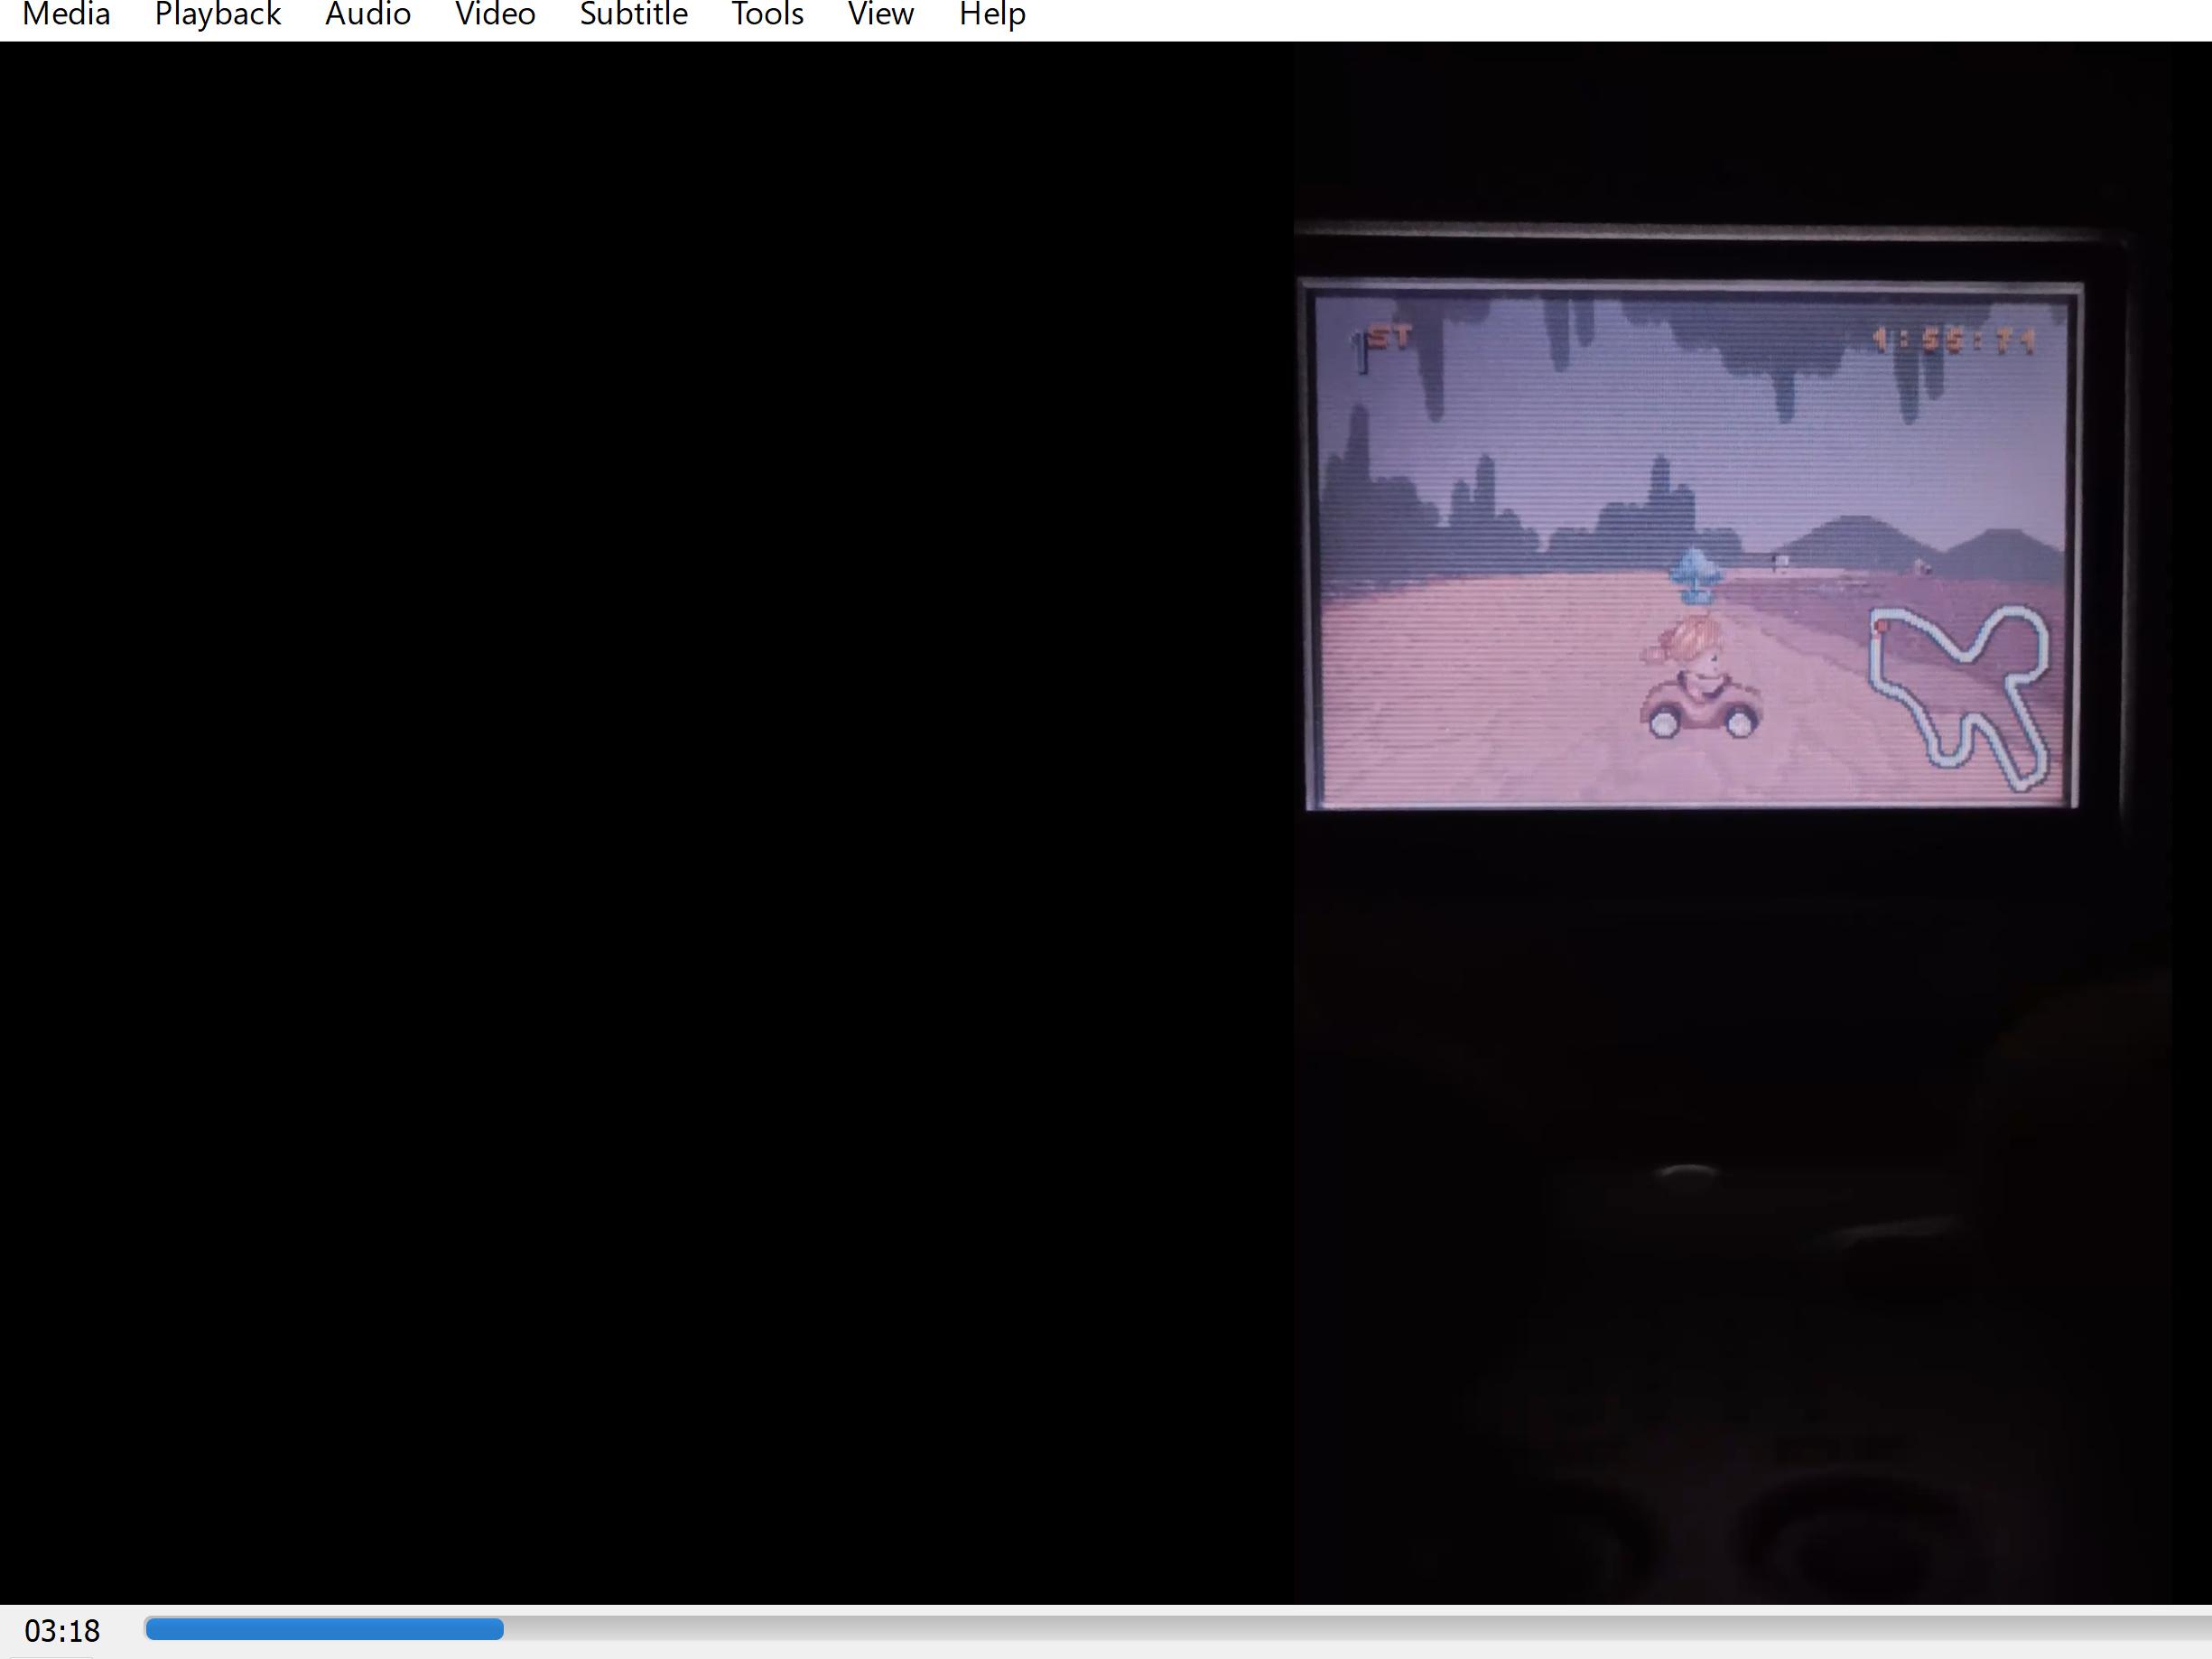The height and width of the screenshot is (1659, 2212).
Task: Open the Video menu
Action: point(495,15)
